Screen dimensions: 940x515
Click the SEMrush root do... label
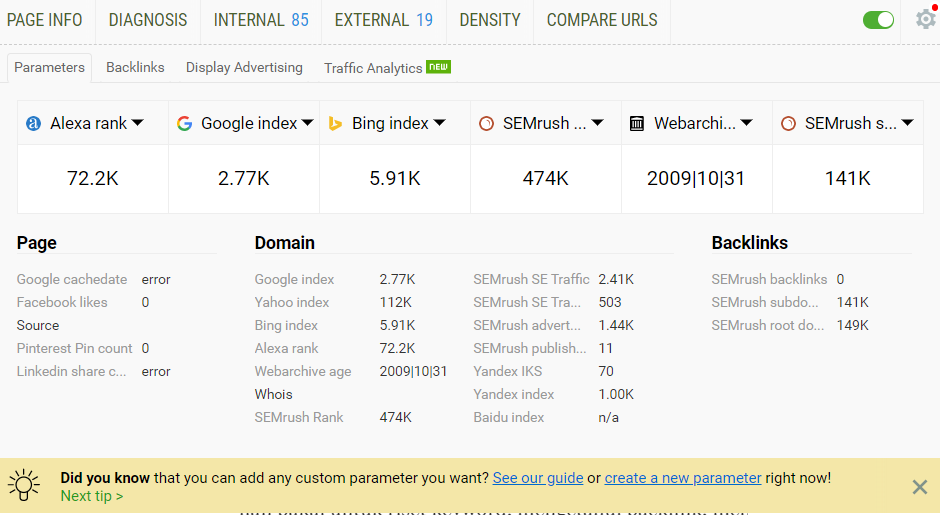coord(767,326)
